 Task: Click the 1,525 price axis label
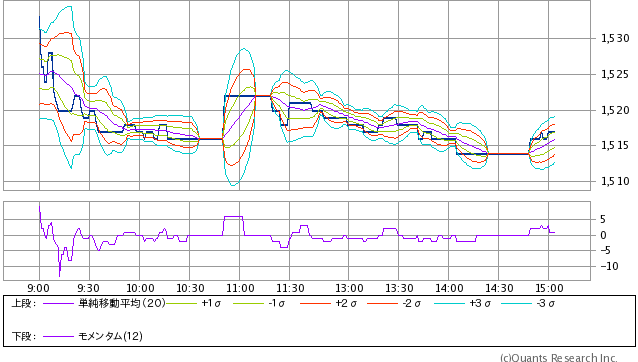[x=615, y=74]
